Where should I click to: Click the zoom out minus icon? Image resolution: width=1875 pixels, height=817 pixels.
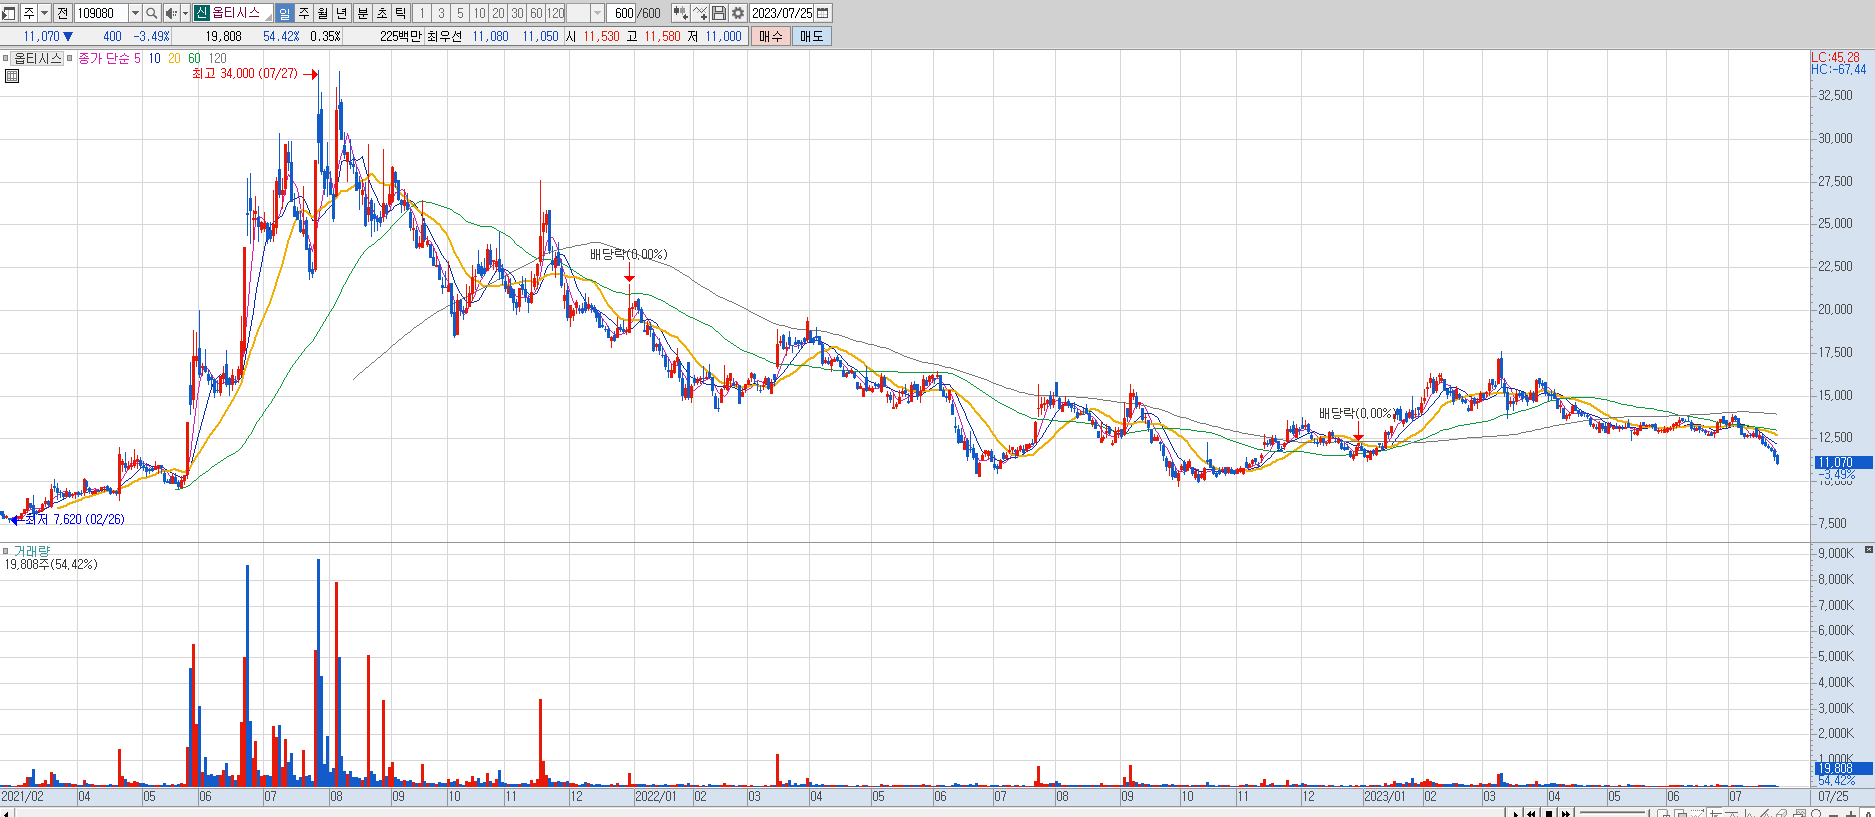tap(1833, 813)
